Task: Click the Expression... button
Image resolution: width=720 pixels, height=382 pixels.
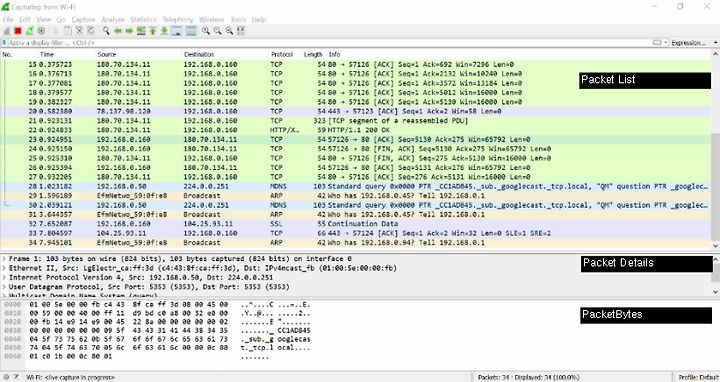Action: (x=688, y=43)
